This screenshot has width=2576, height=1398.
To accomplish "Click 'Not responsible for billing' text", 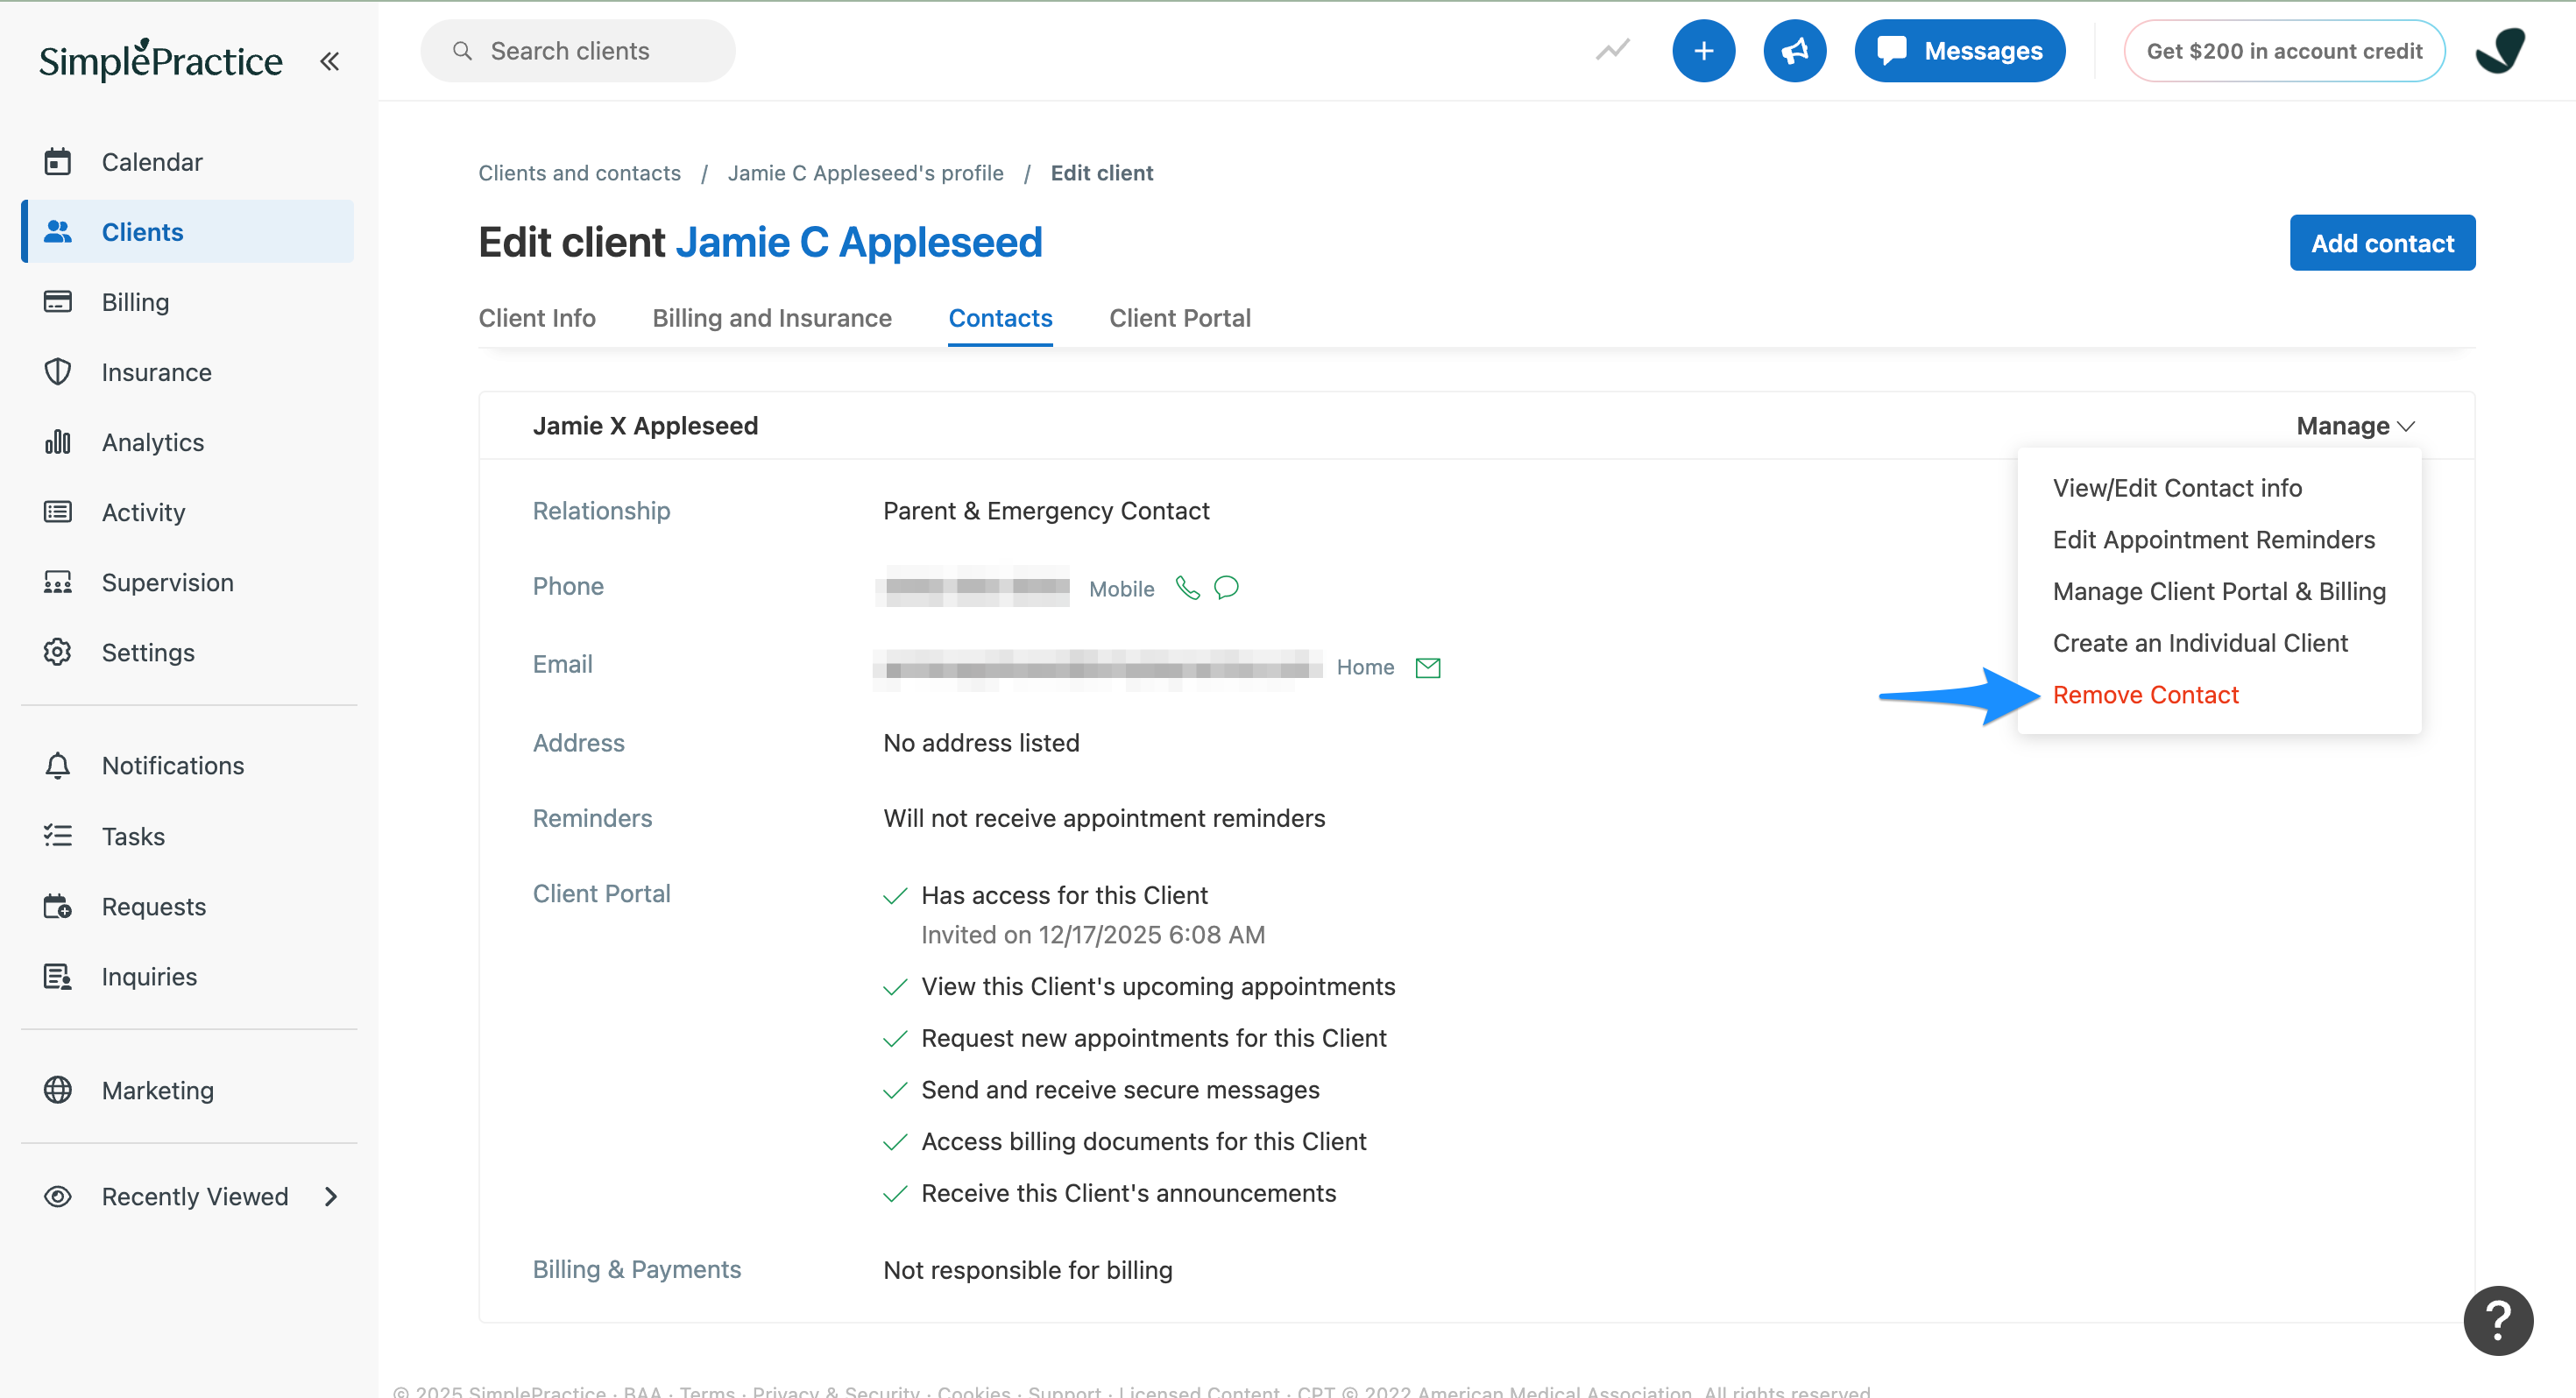I will [x=1028, y=1270].
